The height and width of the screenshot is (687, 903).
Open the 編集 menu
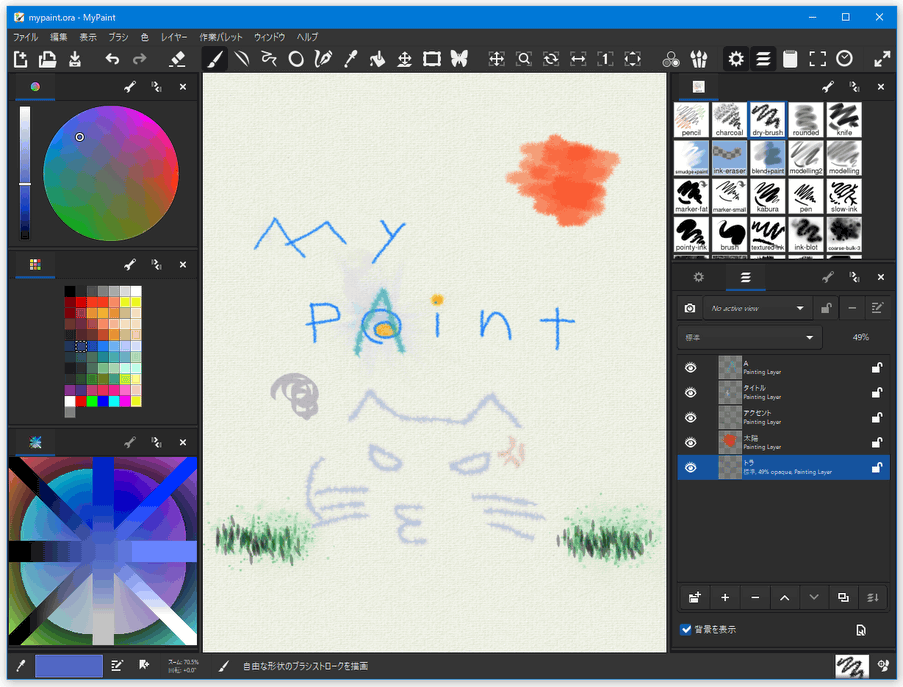[58, 37]
